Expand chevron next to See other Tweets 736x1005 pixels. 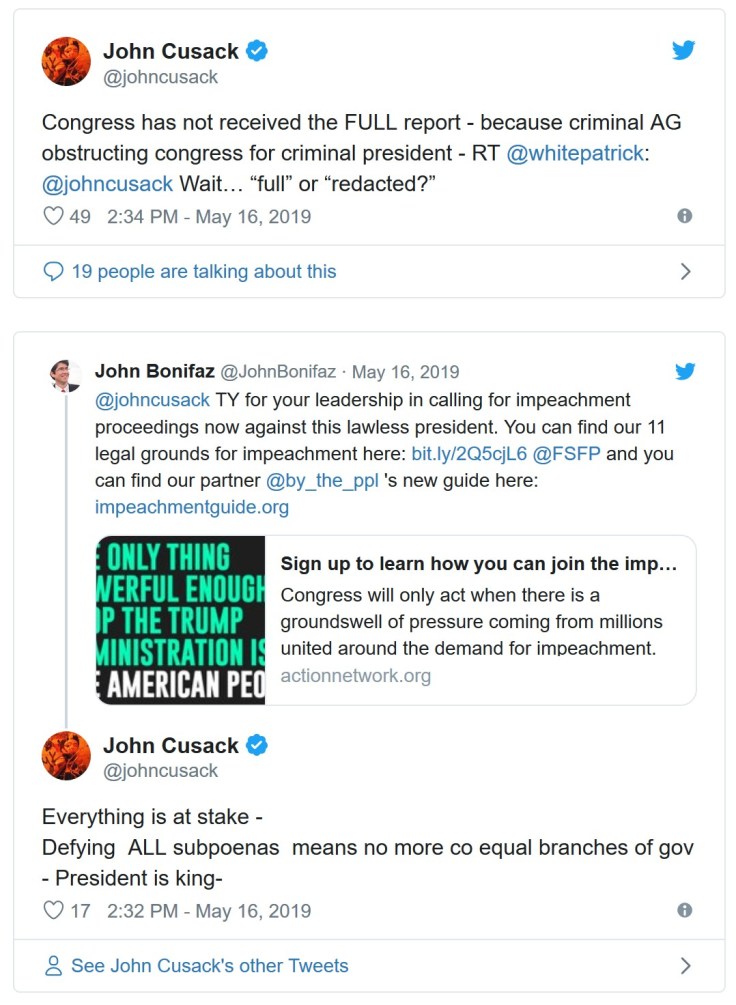pos(685,966)
